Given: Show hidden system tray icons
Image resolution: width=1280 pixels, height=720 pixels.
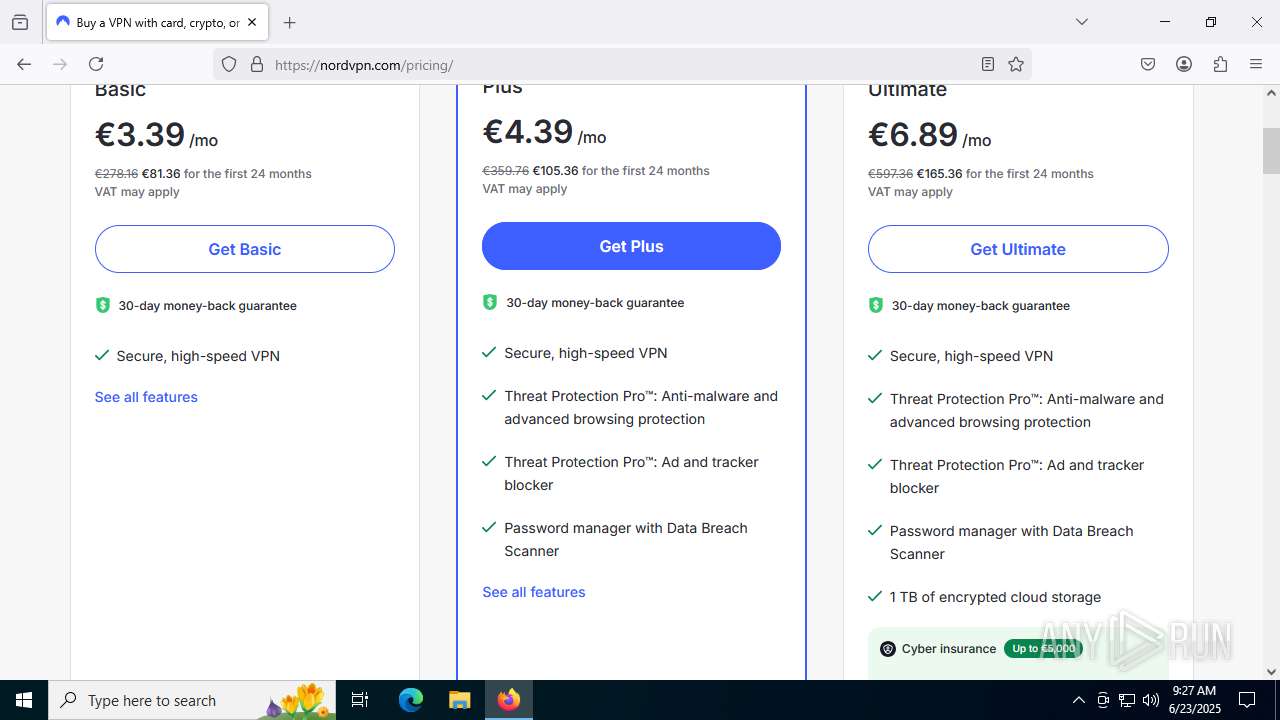Looking at the screenshot, I should tap(1078, 700).
